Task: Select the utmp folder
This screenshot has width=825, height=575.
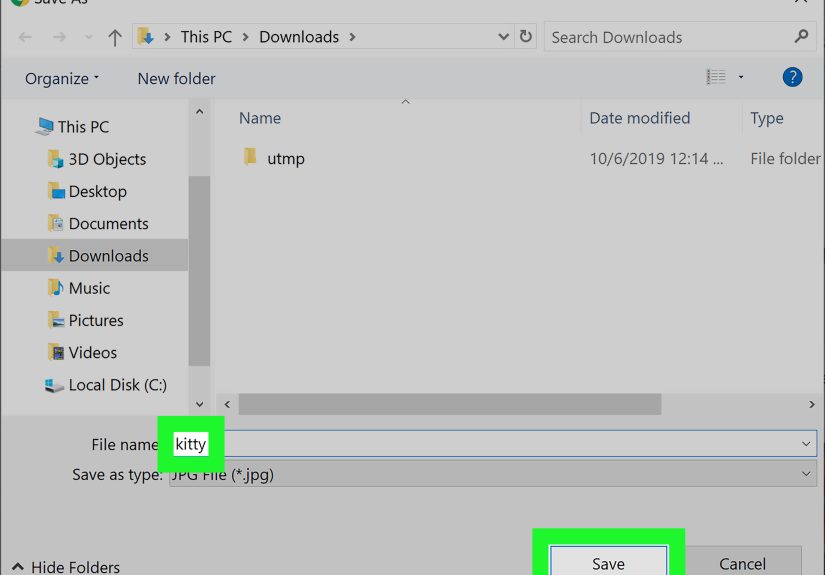Action: coord(286,158)
